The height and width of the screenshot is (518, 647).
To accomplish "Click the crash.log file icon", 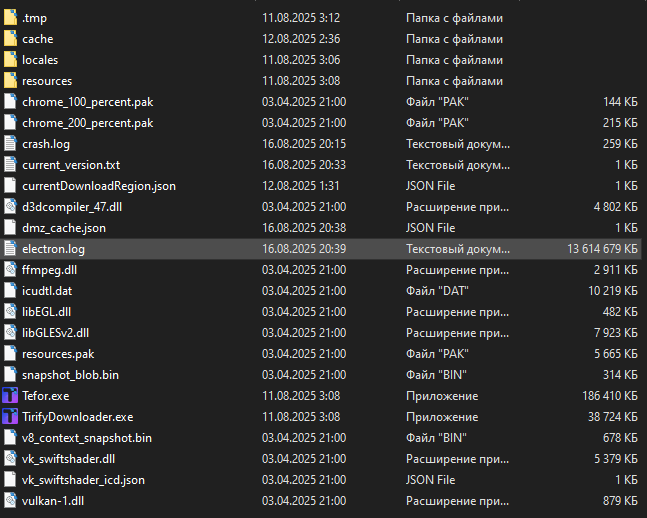I will (x=10, y=143).
